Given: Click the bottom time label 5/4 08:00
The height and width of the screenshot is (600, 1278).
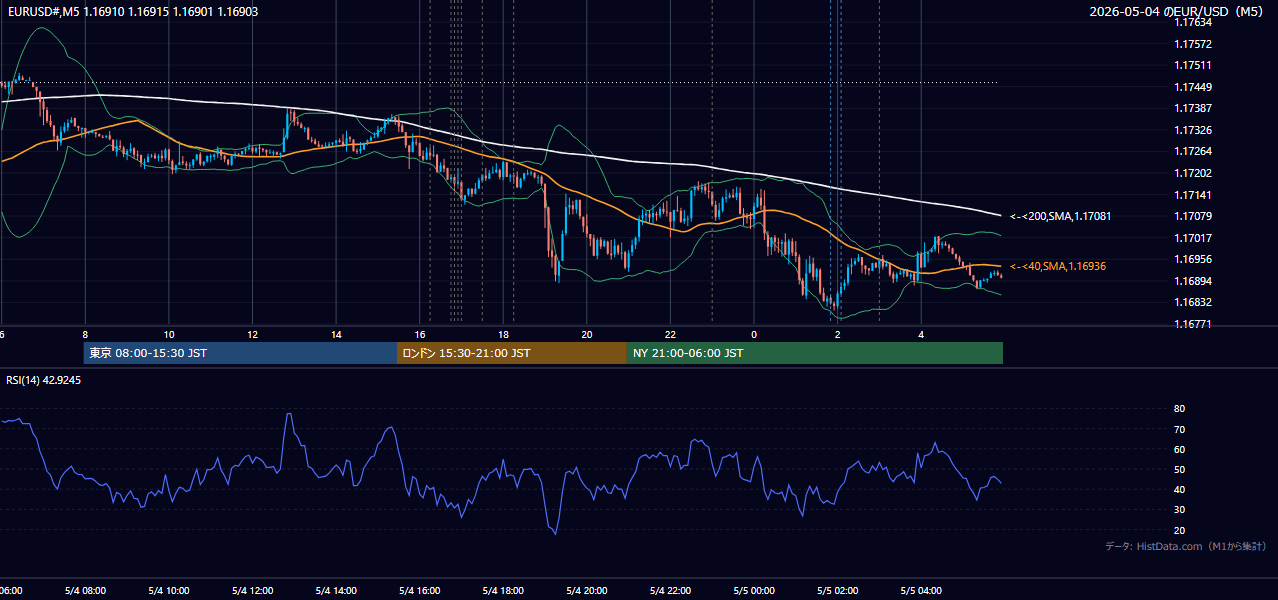Looking at the screenshot, I should [x=84, y=591].
